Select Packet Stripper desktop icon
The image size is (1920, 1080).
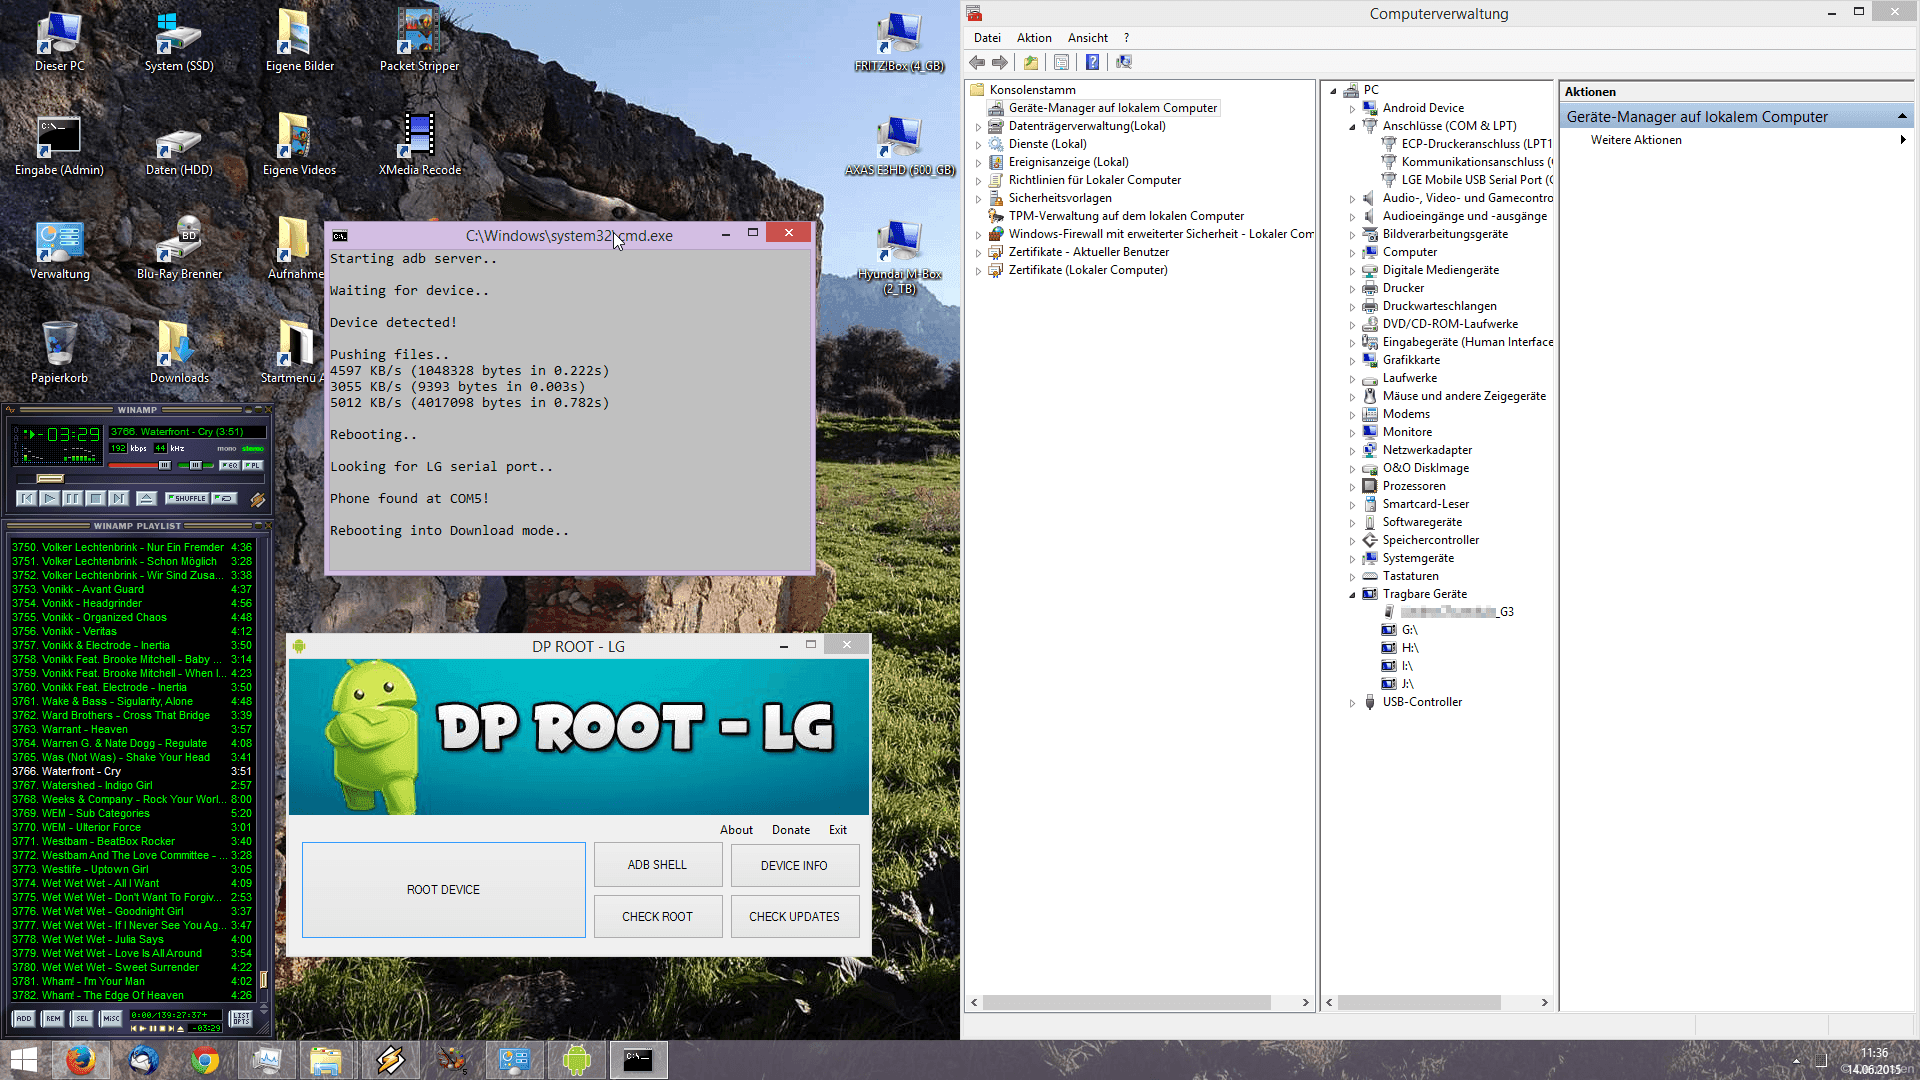point(419,40)
